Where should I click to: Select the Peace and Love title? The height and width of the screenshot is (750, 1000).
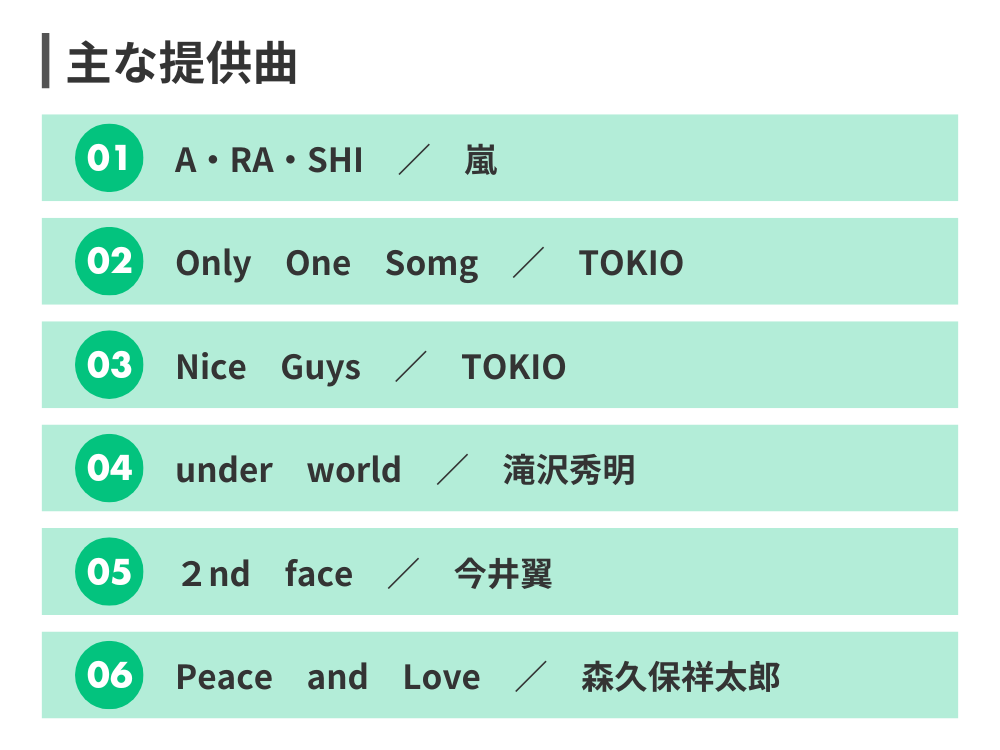click(x=328, y=677)
